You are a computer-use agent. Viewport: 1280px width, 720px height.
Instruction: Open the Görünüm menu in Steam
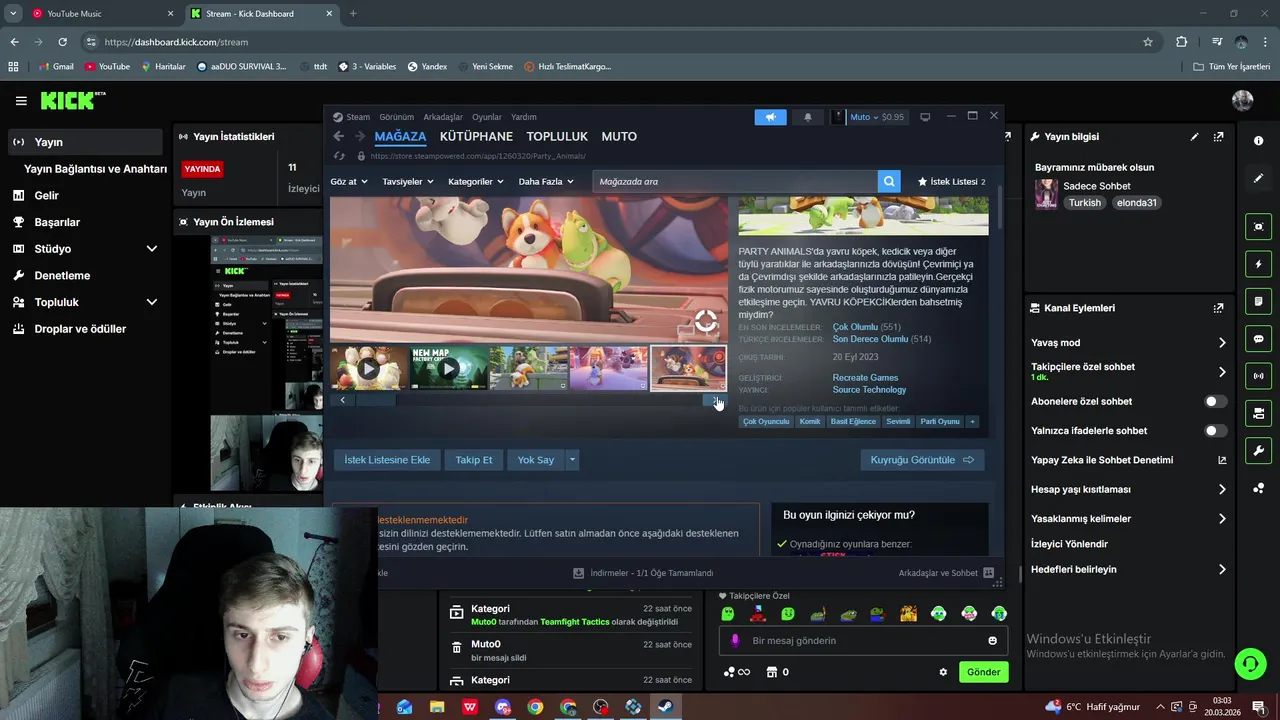396,117
